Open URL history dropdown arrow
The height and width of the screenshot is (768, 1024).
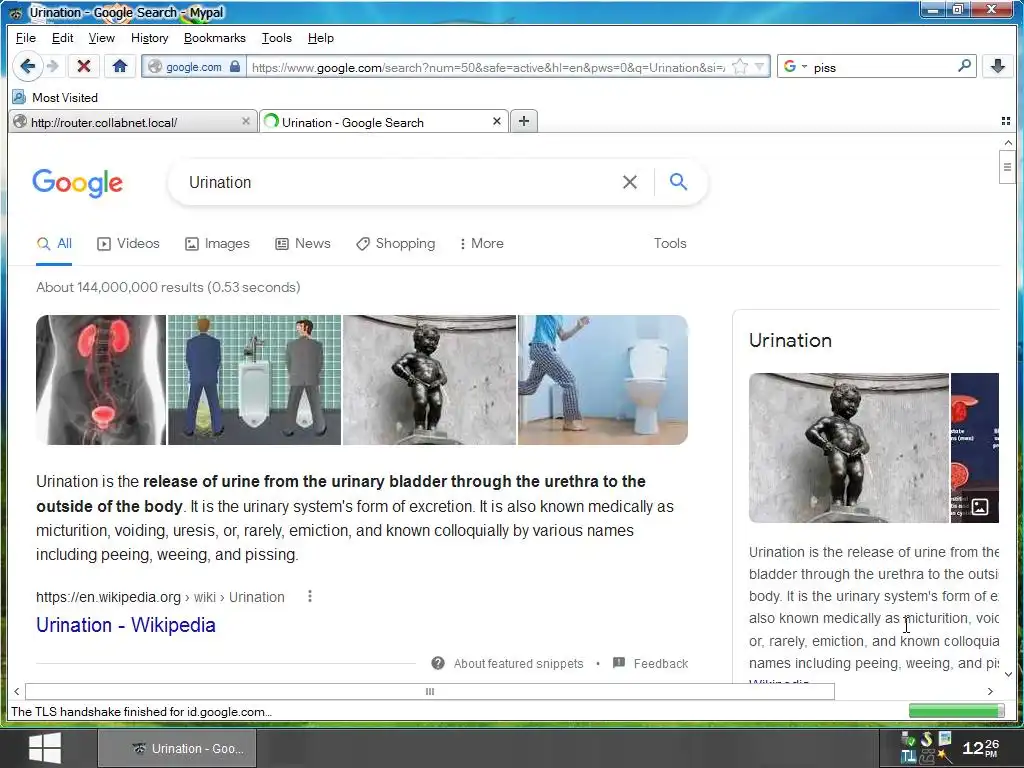760,67
